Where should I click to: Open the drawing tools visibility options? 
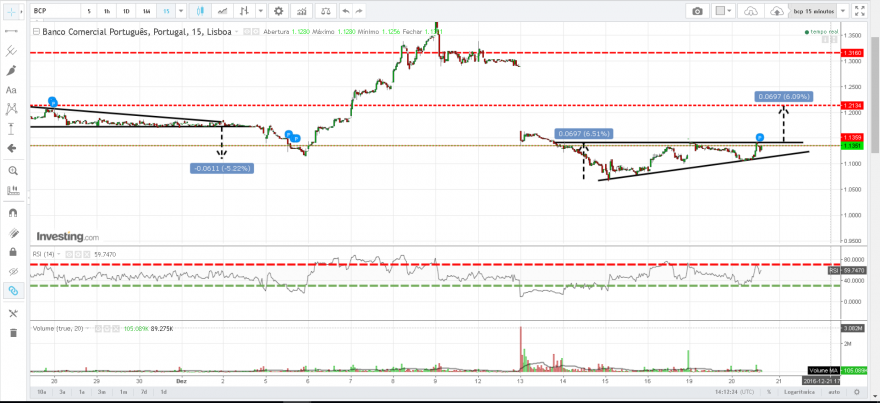11,313
